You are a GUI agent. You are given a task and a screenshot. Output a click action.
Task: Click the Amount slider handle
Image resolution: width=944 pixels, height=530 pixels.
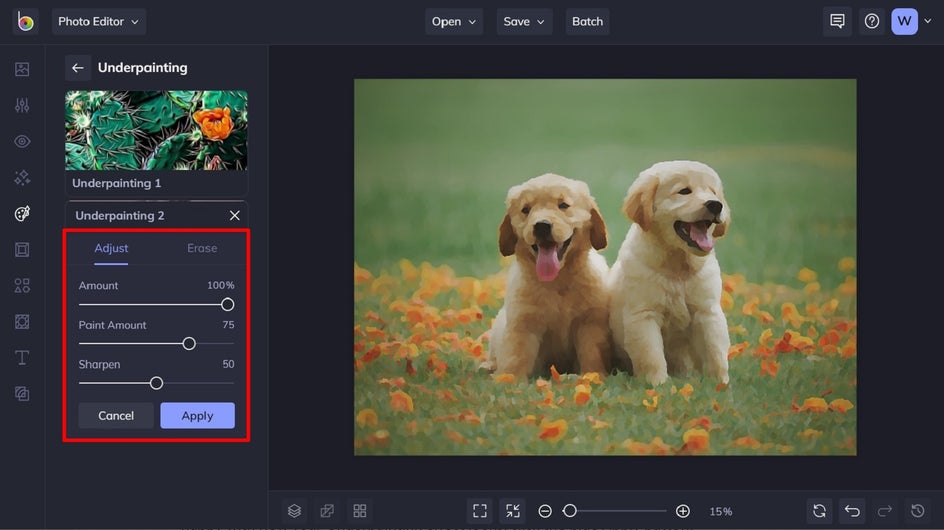[228, 305]
